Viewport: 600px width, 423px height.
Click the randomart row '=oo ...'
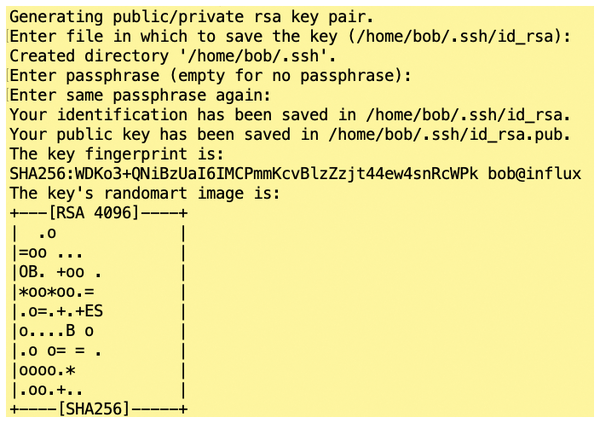click(x=99, y=253)
